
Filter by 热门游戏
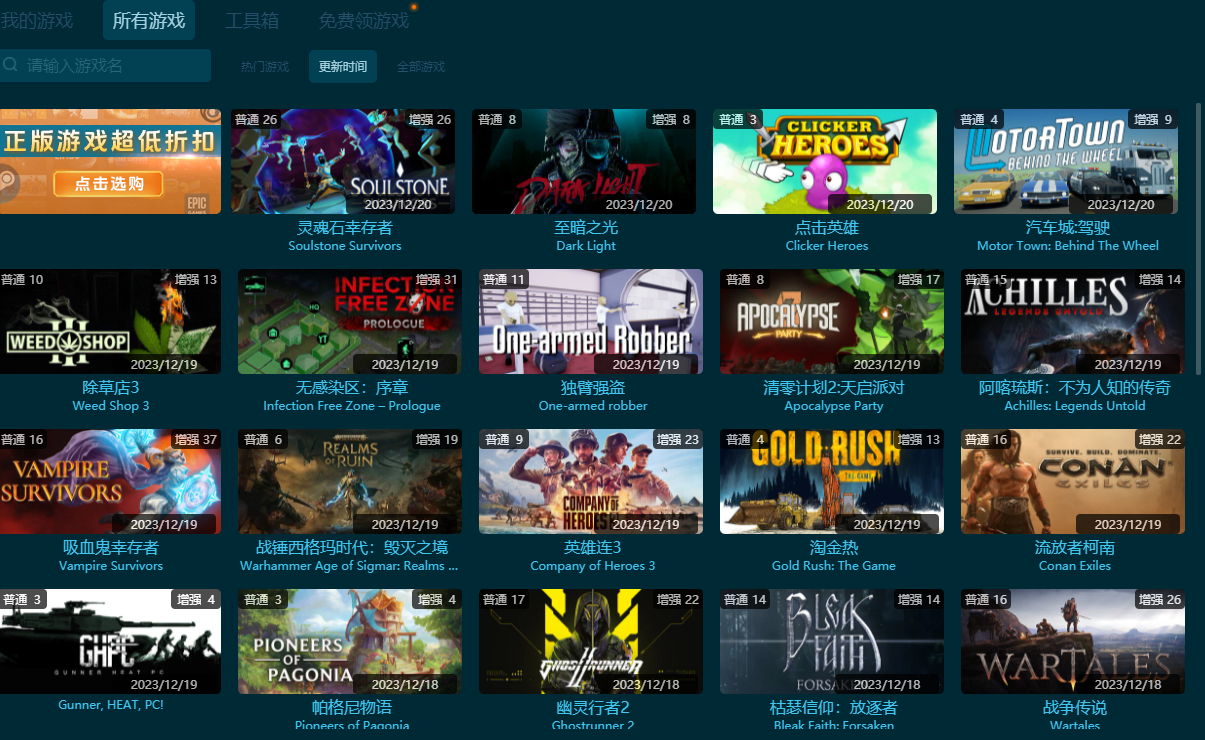tap(265, 67)
